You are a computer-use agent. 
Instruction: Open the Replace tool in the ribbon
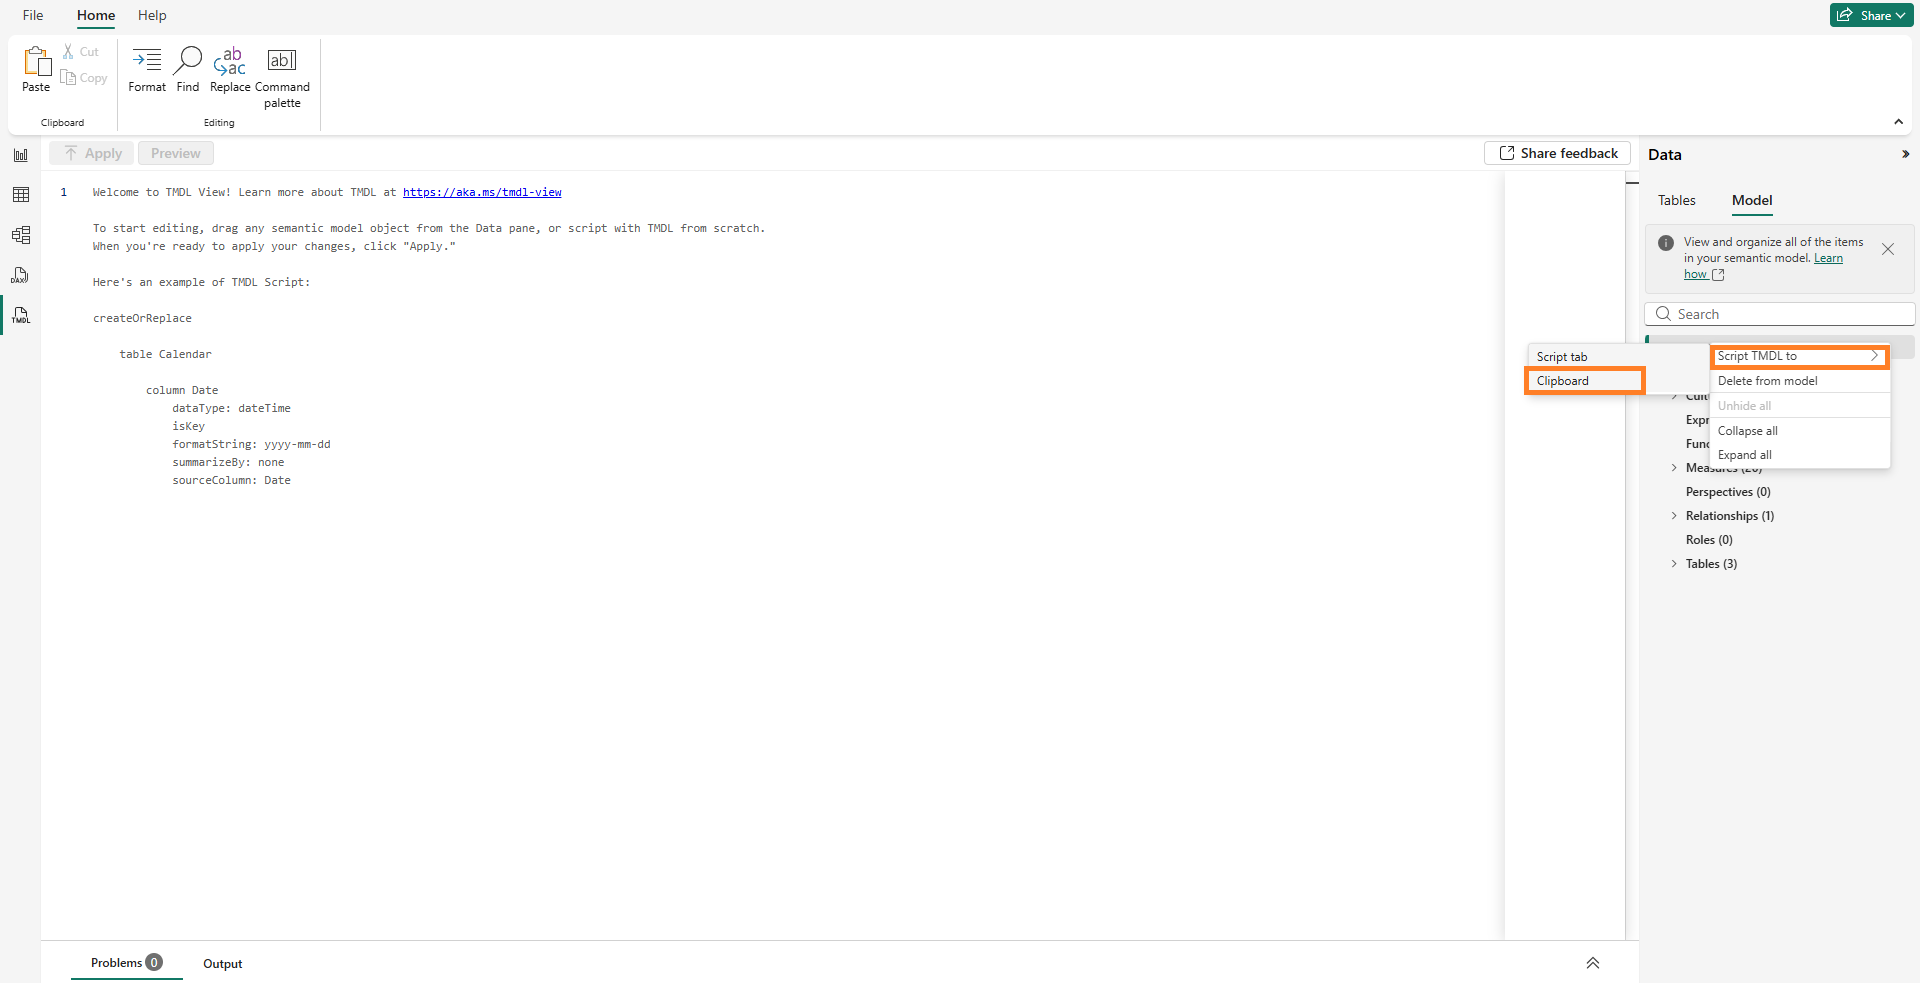click(230, 69)
